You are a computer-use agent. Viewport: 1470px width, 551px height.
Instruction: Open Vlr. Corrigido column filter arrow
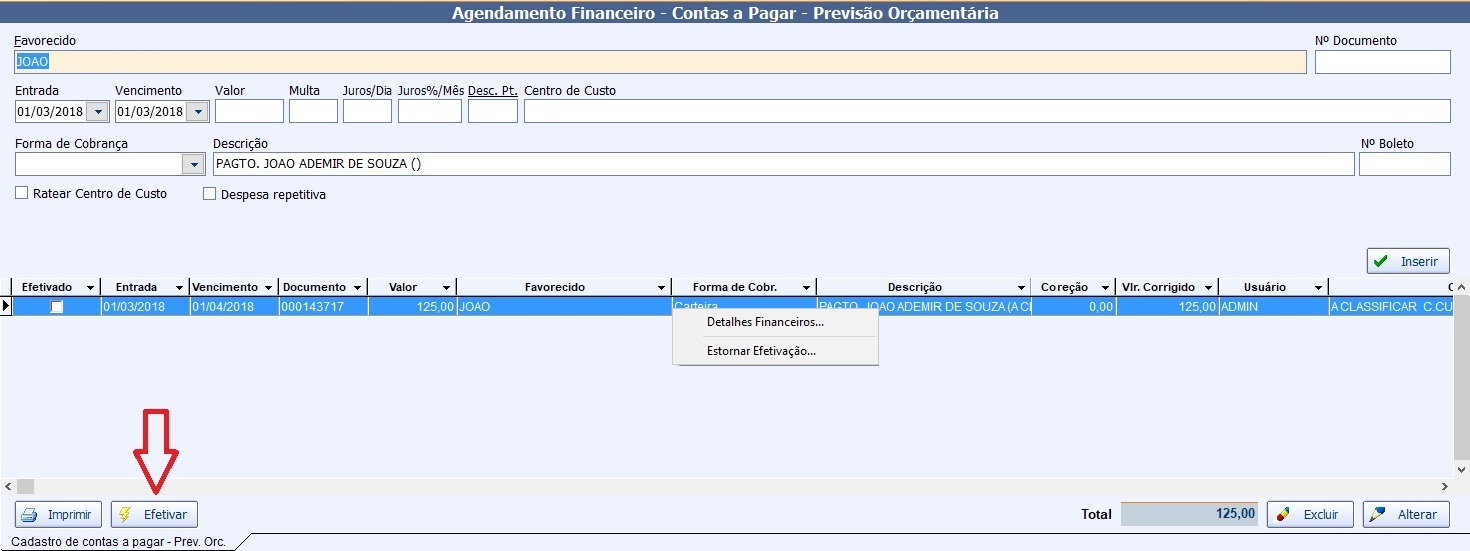[x=1208, y=288]
